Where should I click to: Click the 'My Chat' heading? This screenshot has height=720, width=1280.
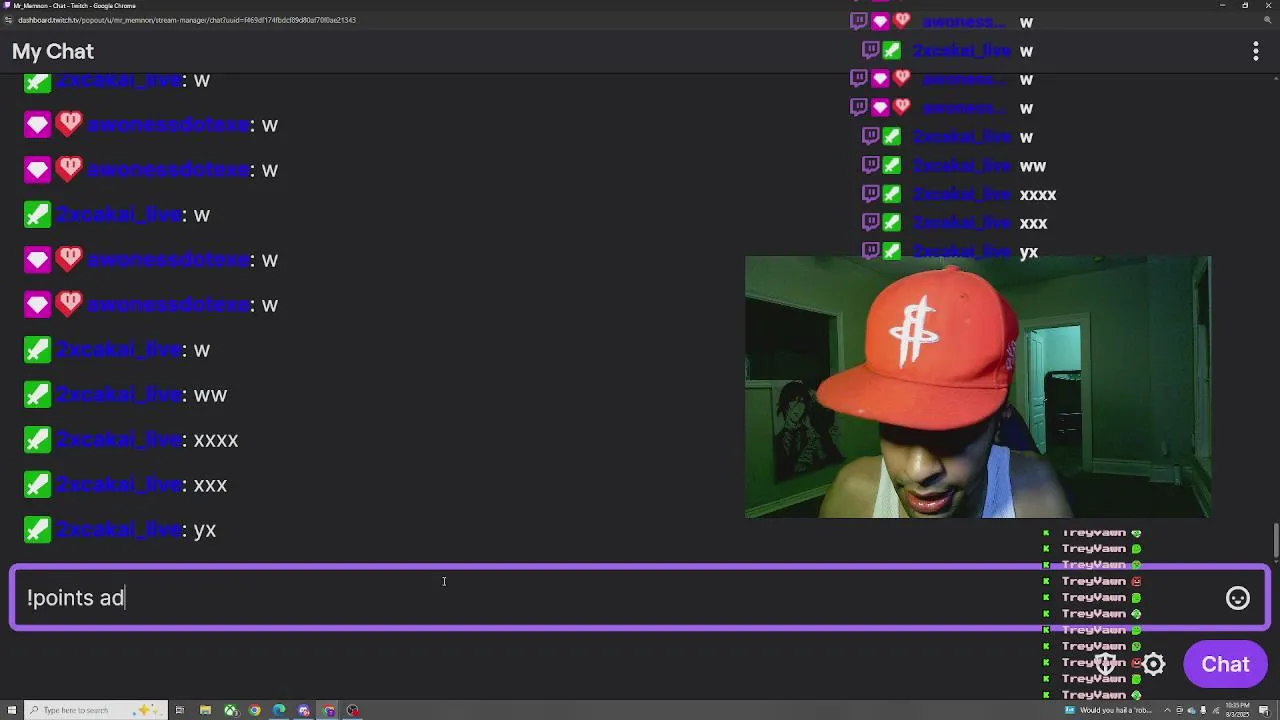coord(53,51)
